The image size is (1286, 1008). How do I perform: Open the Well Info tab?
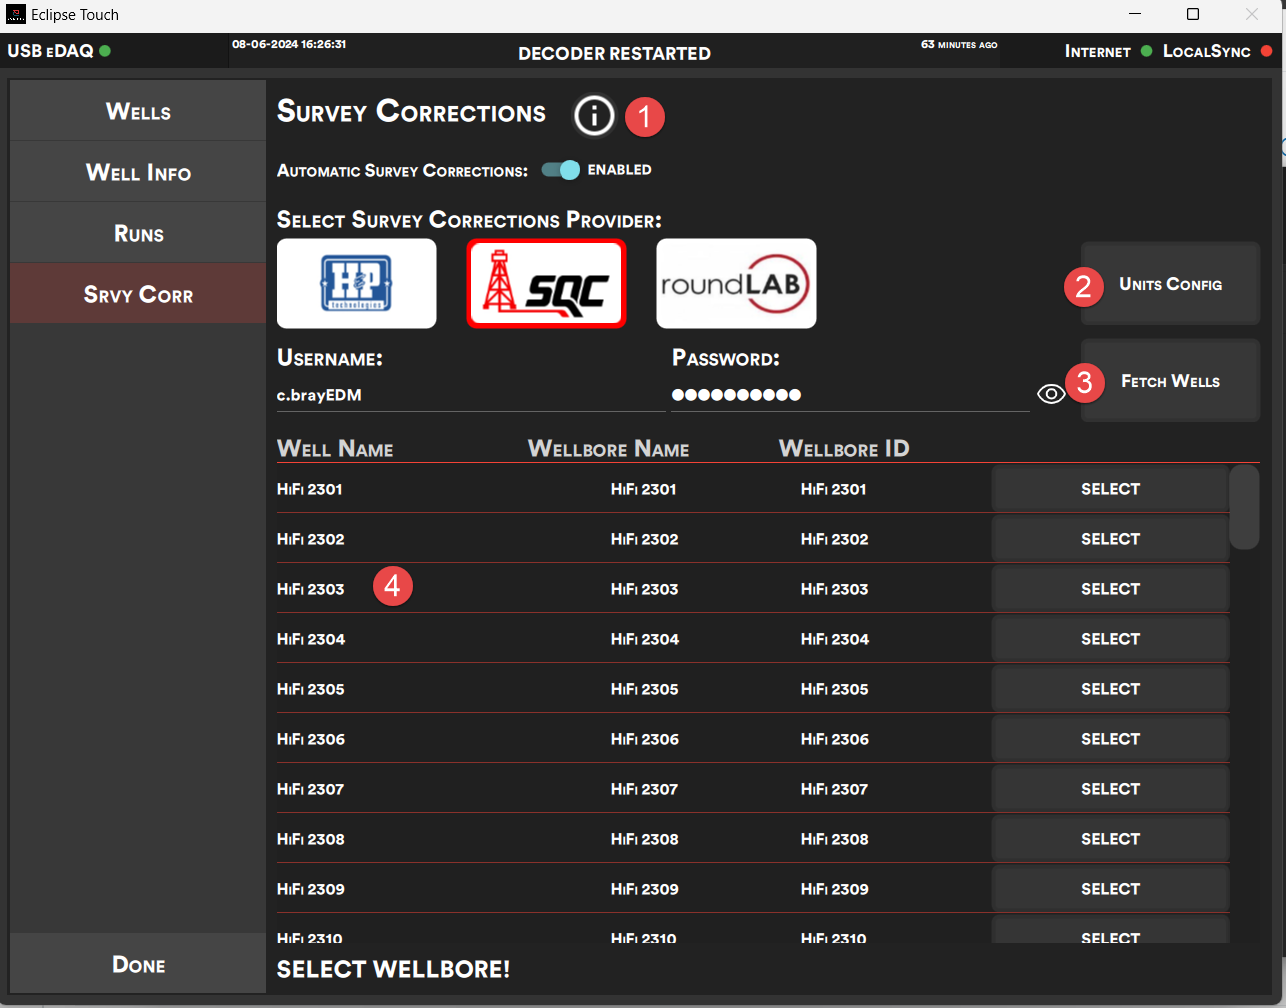138,172
